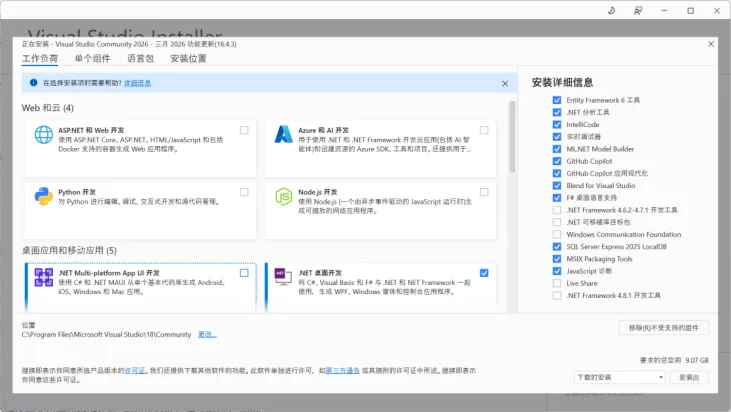Click the 桌面应用和移动应用 (5) section heading
This screenshot has height=412, width=731.
pyautogui.click(x=69, y=251)
